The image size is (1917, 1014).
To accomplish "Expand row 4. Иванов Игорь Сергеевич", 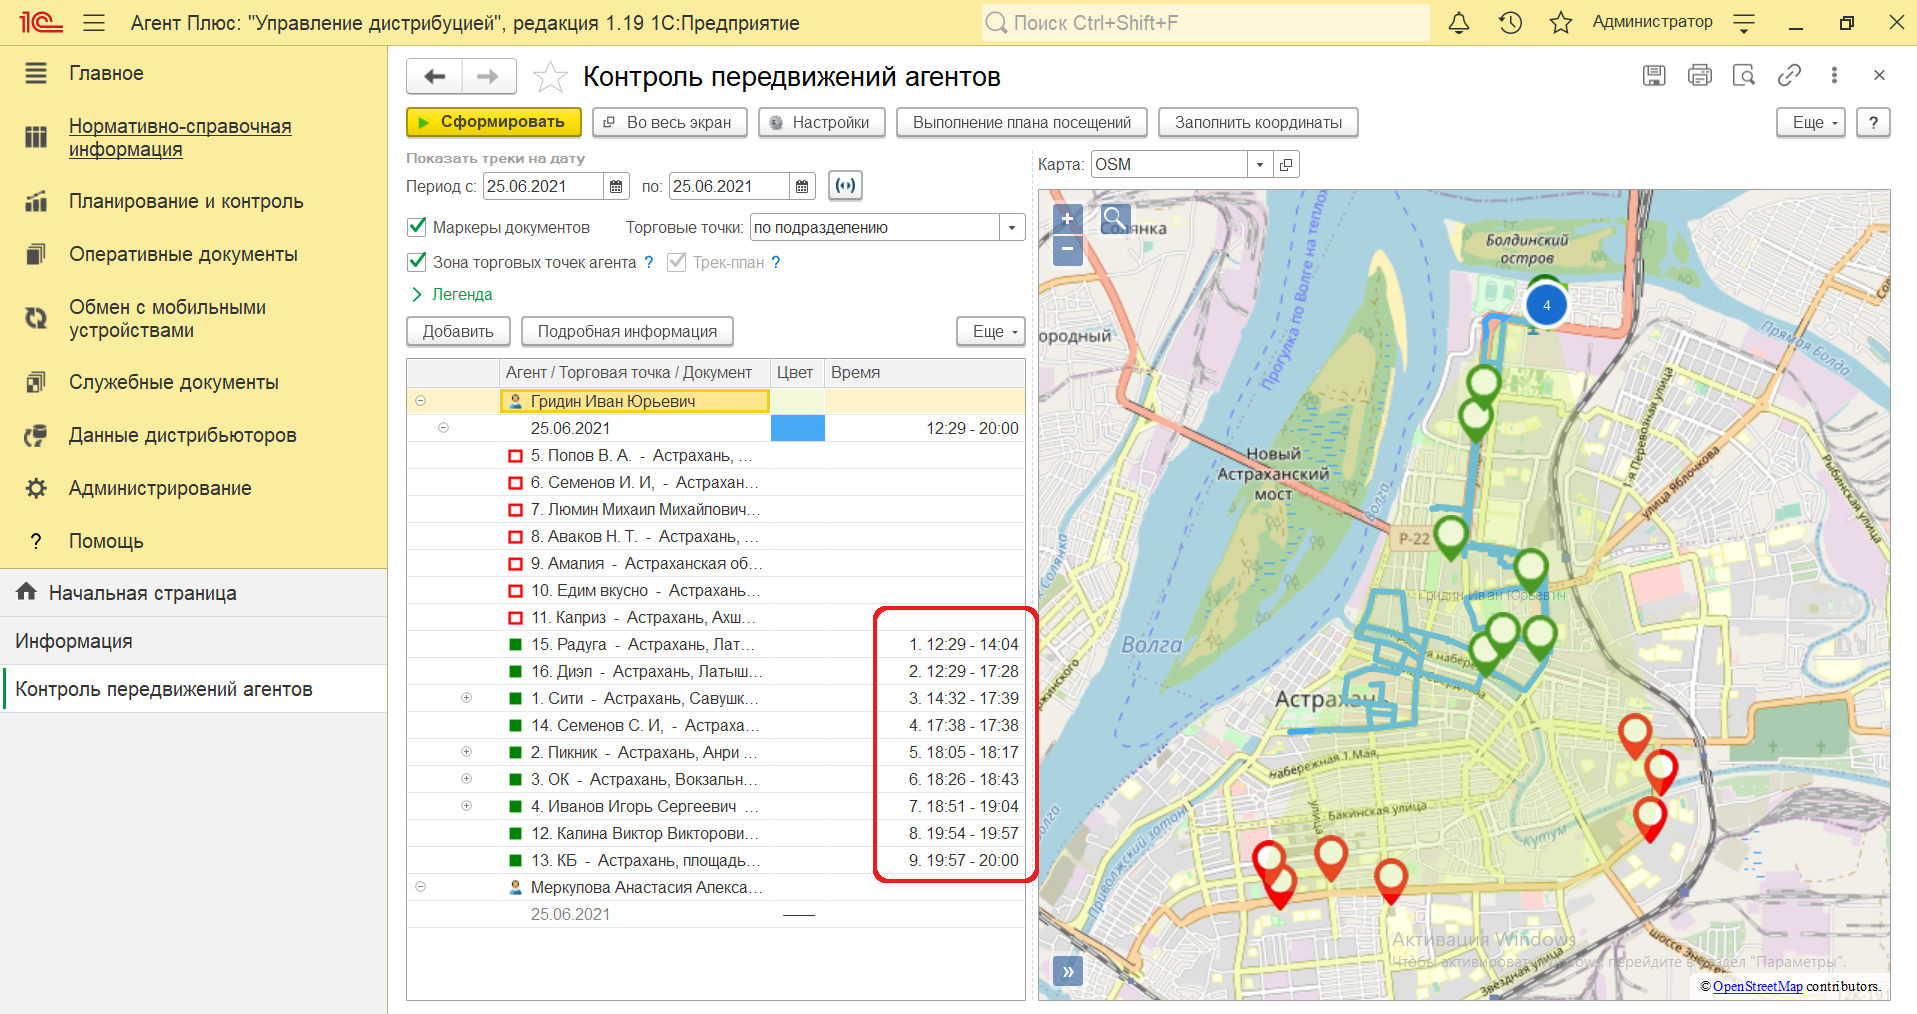I will pyautogui.click(x=466, y=805).
